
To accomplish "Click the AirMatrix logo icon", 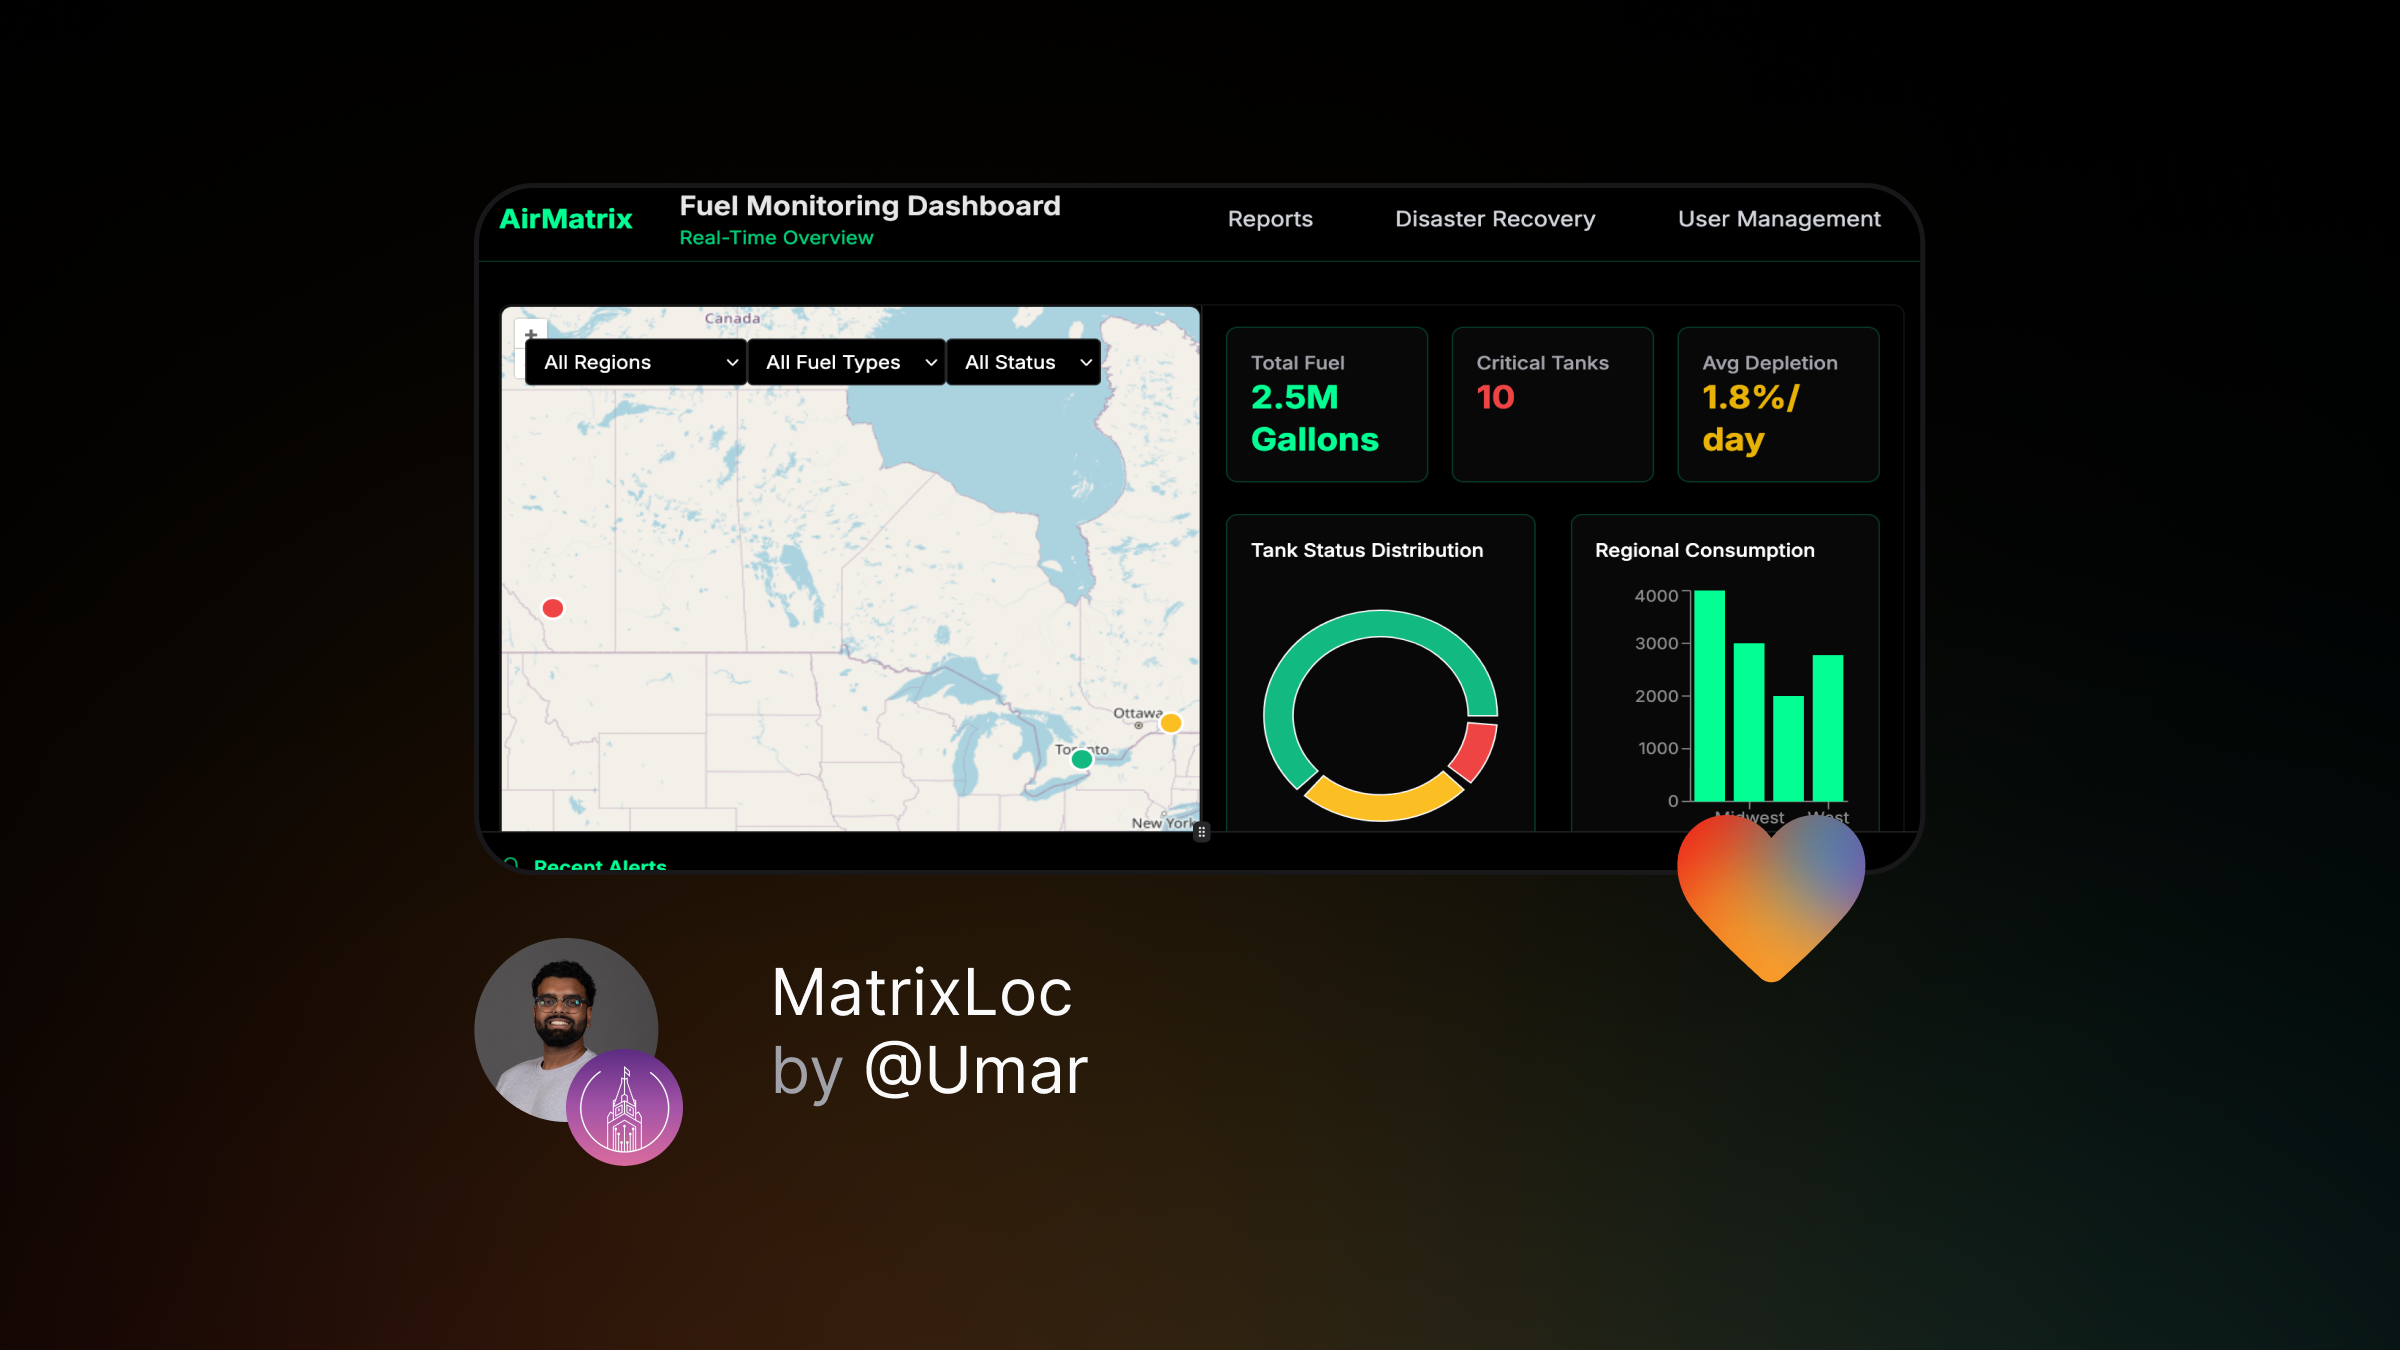I will tap(565, 219).
